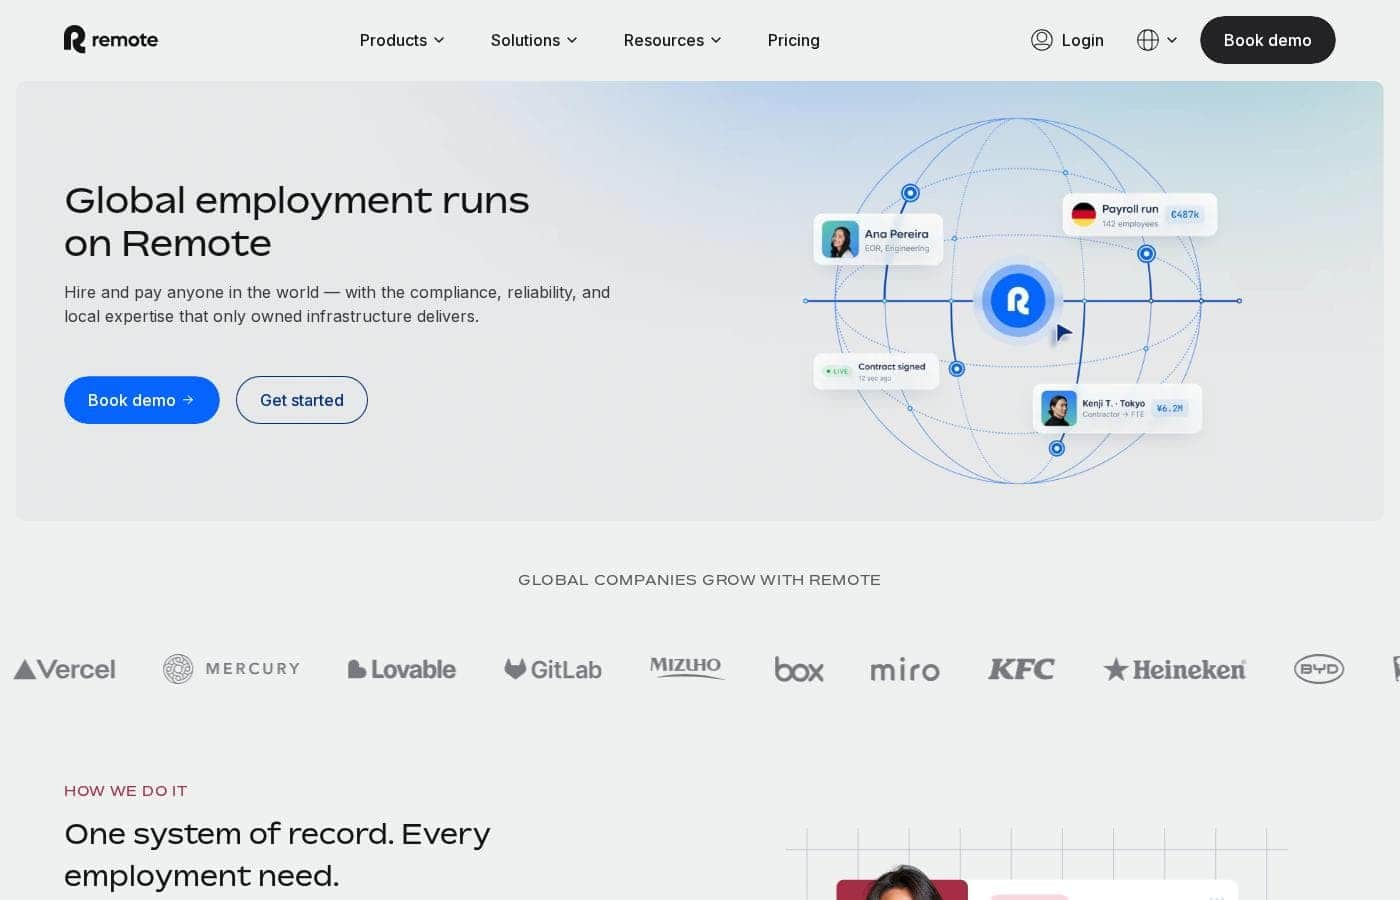
Task: Click the Global employment runs on Remote heading
Action: click(297, 222)
